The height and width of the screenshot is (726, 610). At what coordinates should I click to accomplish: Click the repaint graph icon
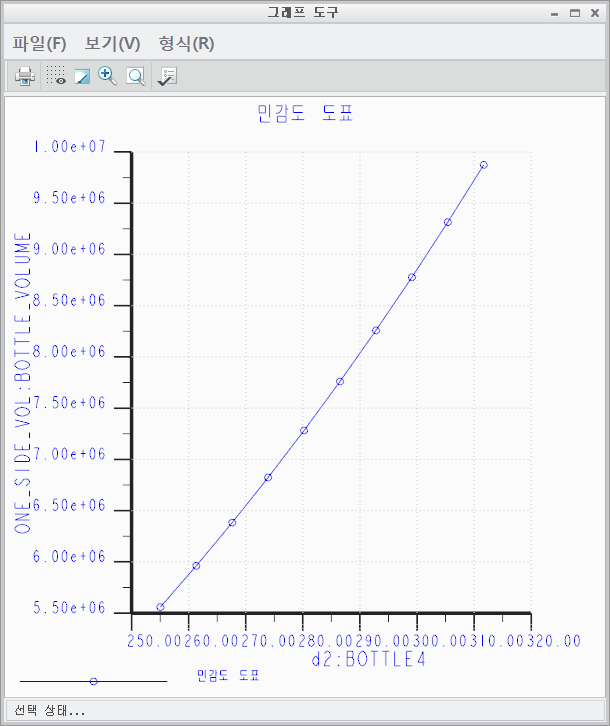coord(82,76)
